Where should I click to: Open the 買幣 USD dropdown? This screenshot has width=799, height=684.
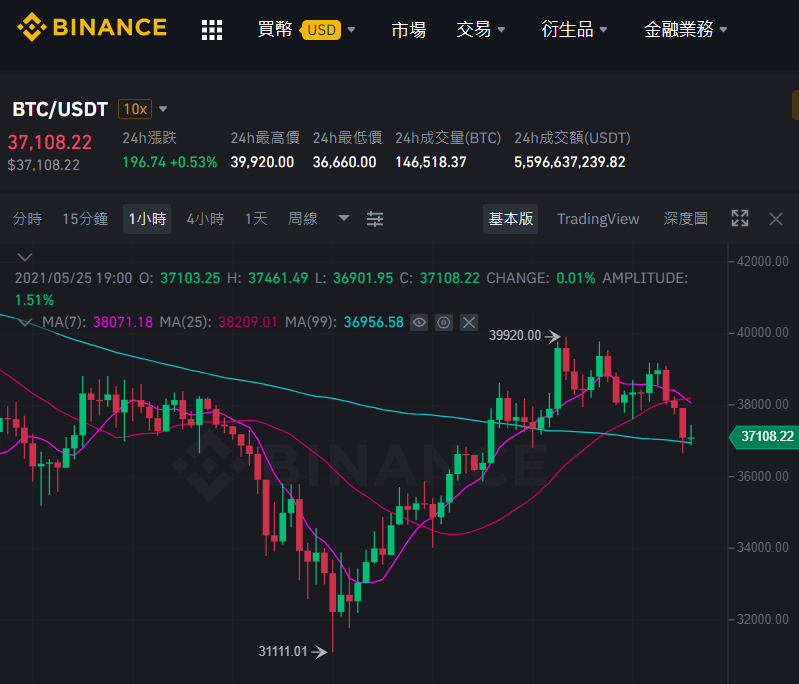coord(306,30)
